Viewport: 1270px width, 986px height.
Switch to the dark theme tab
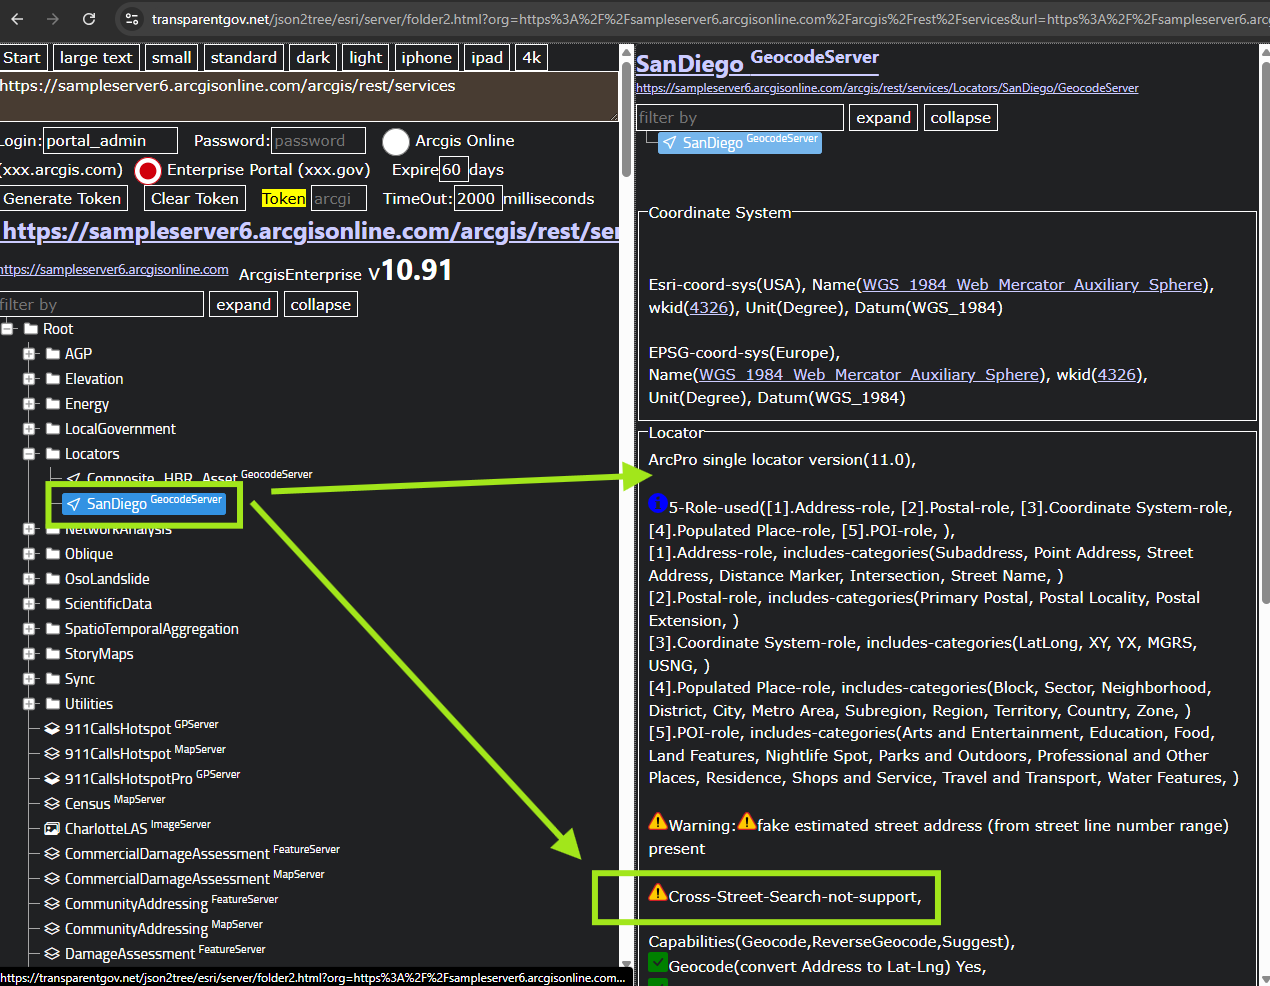coord(313,58)
